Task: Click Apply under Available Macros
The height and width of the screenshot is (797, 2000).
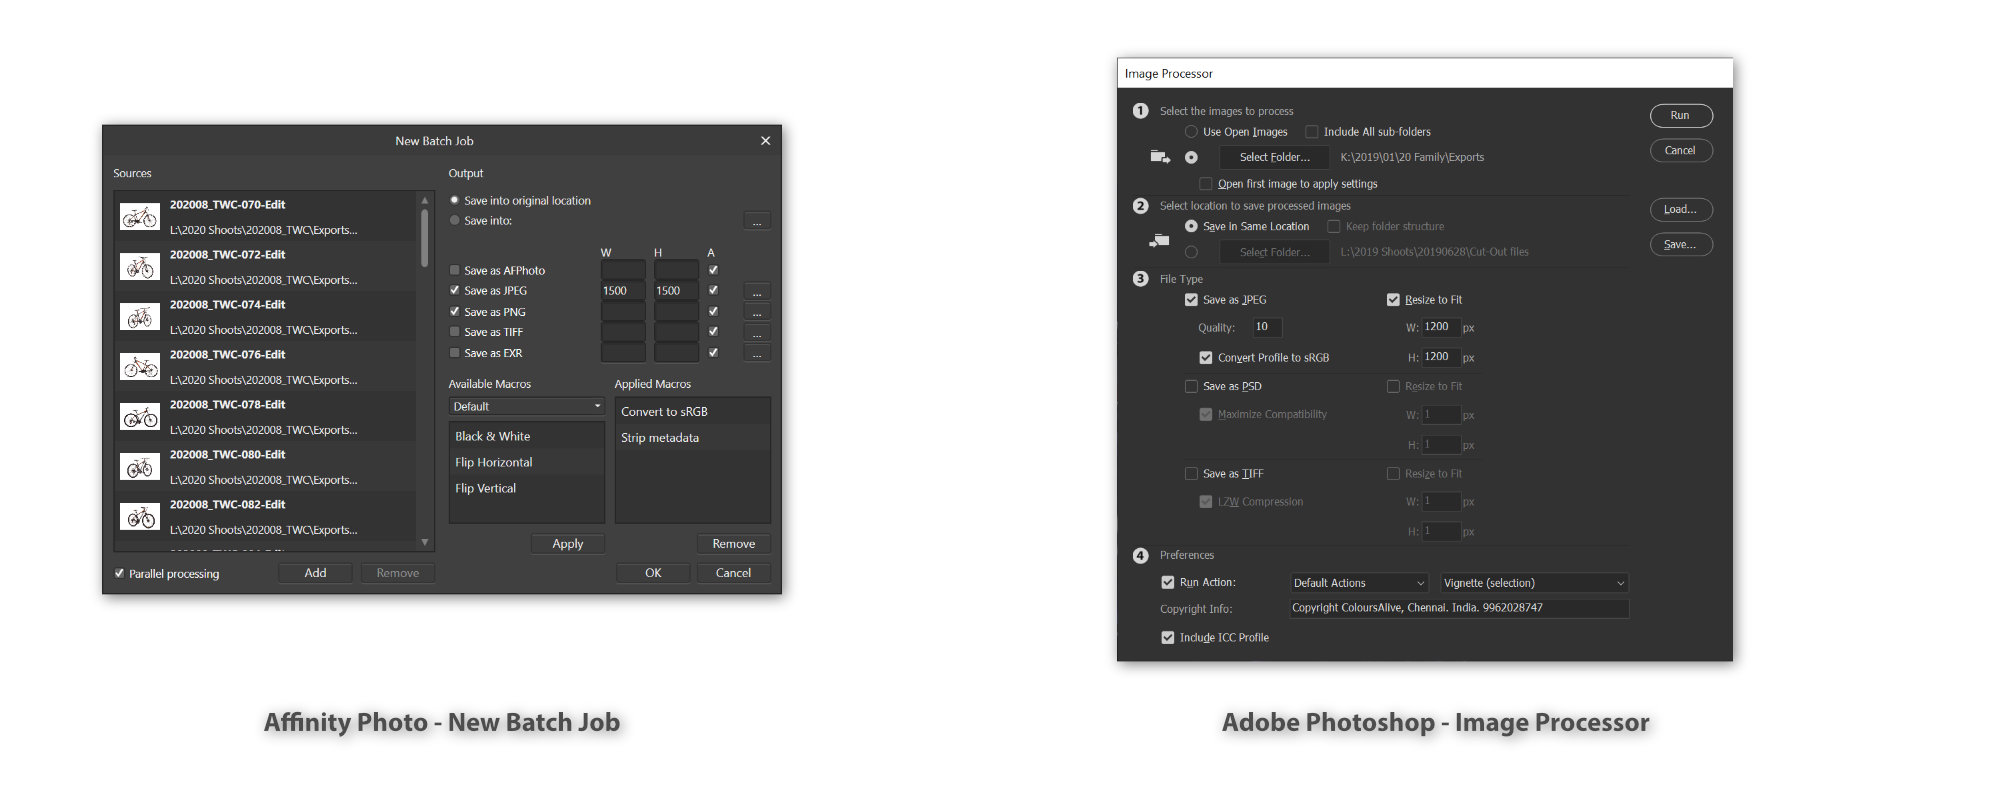Action: click(x=568, y=544)
